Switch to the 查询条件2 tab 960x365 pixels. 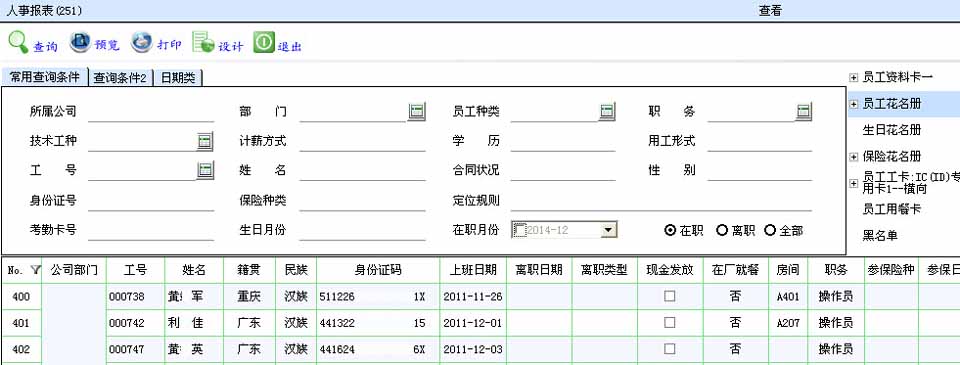[x=120, y=78]
